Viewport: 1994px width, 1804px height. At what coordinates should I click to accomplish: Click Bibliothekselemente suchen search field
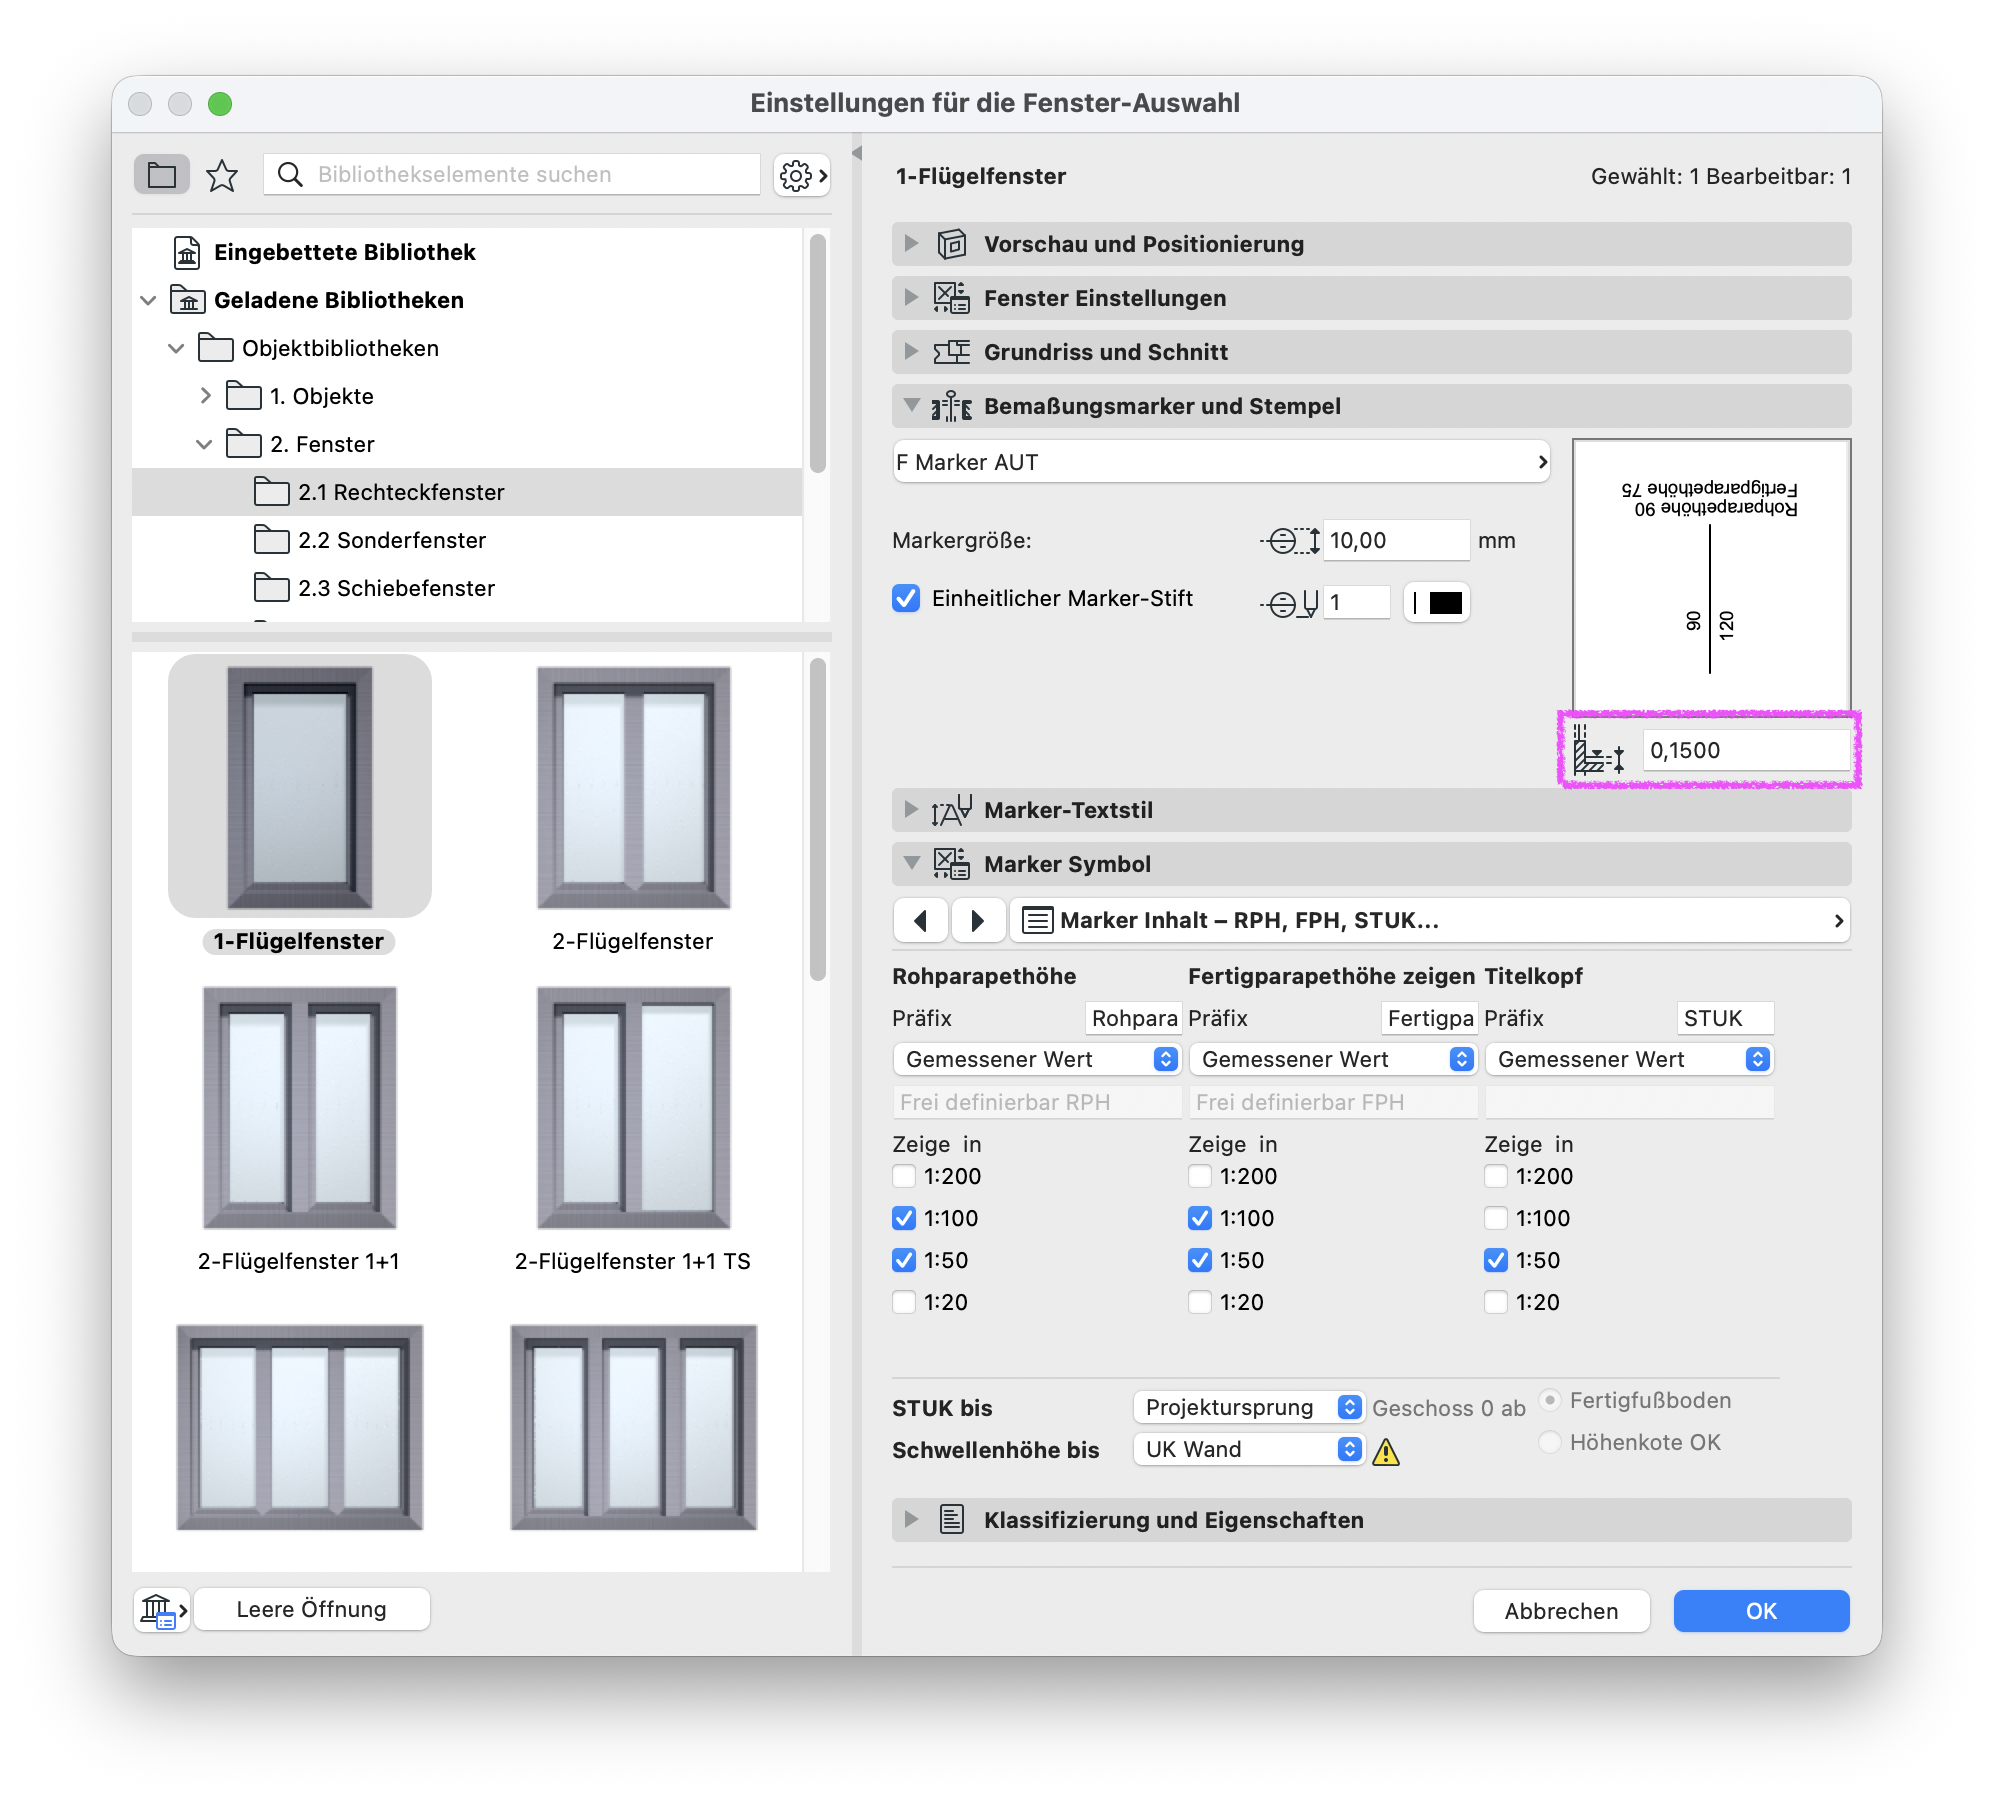click(512, 174)
